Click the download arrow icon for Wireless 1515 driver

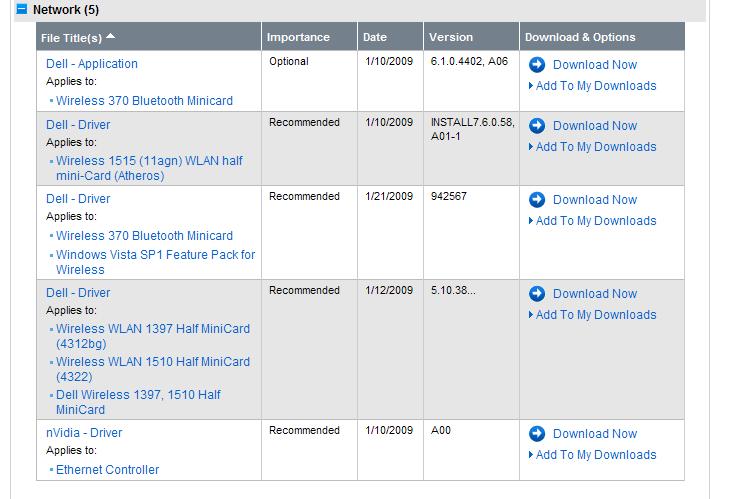click(x=537, y=126)
